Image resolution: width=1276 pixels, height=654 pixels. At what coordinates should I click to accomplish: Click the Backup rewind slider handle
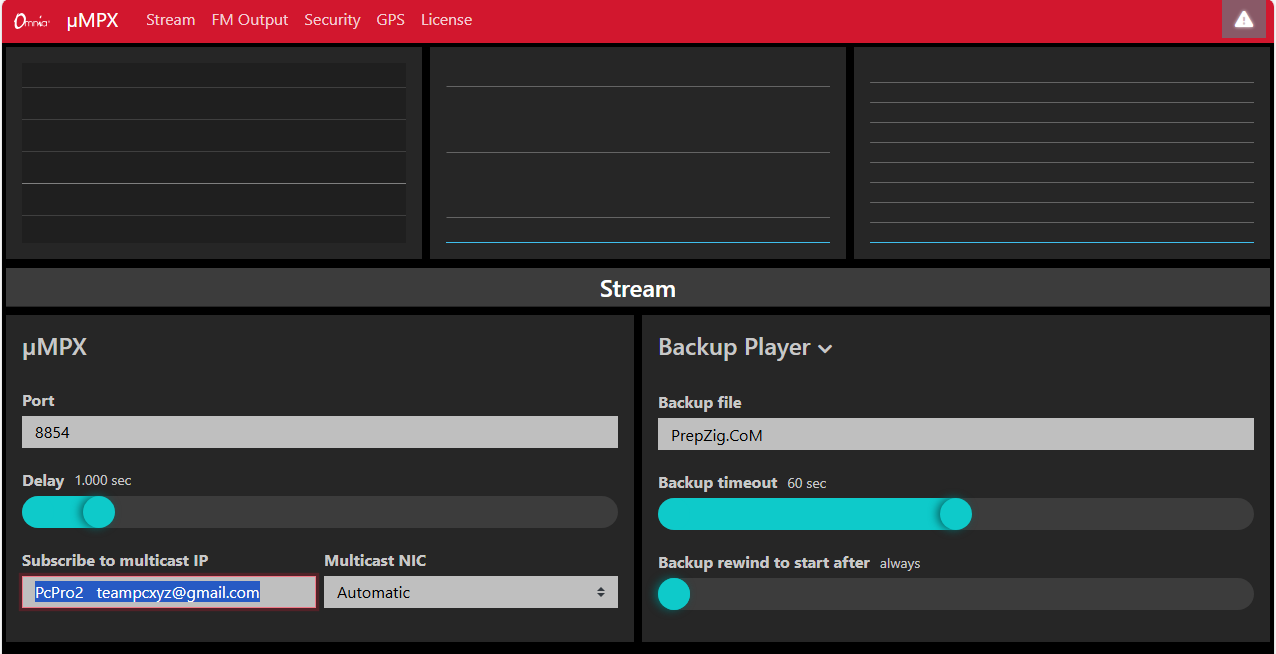click(x=674, y=594)
